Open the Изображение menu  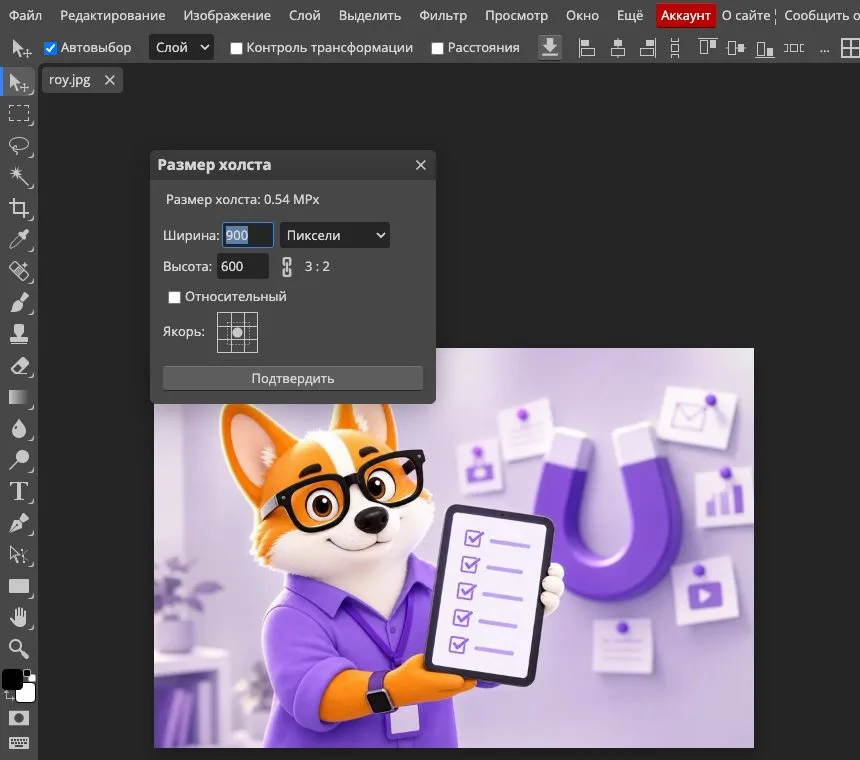click(227, 15)
